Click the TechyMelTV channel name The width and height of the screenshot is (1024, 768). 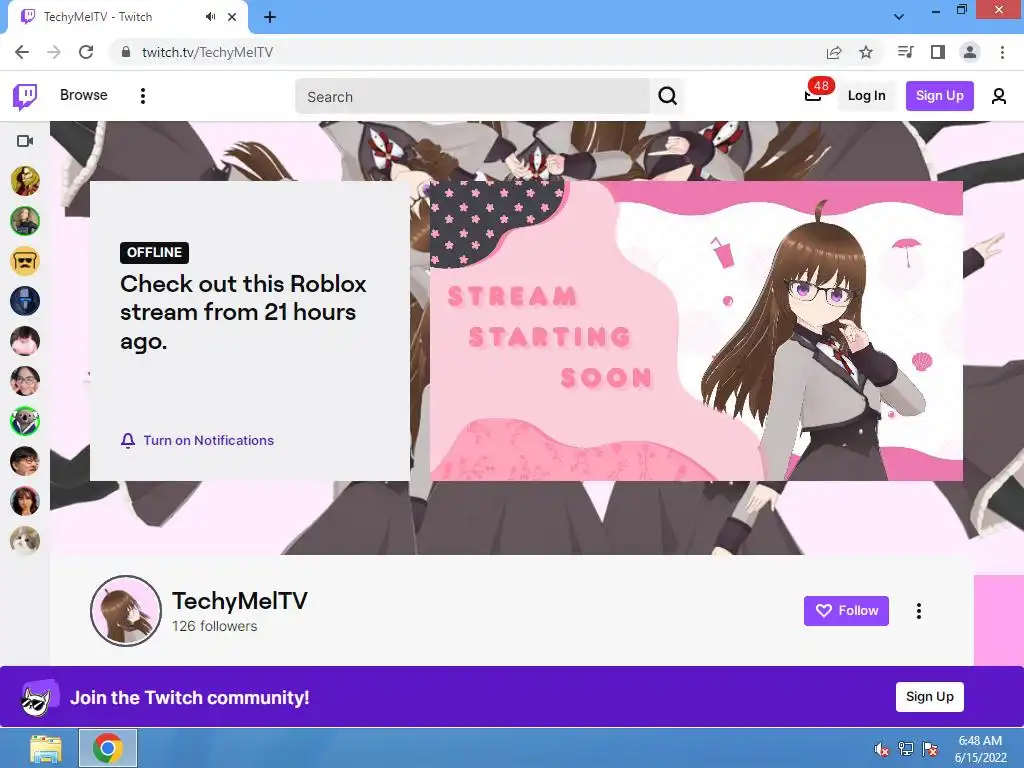(240, 601)
